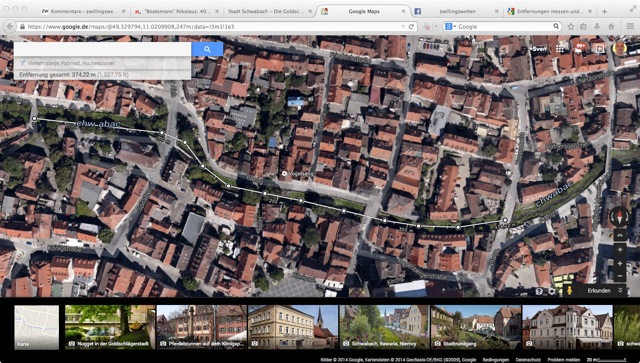Click the Vogelsang place marker
Viewport: 640px width, 363px height.
[x=284, y=174]
